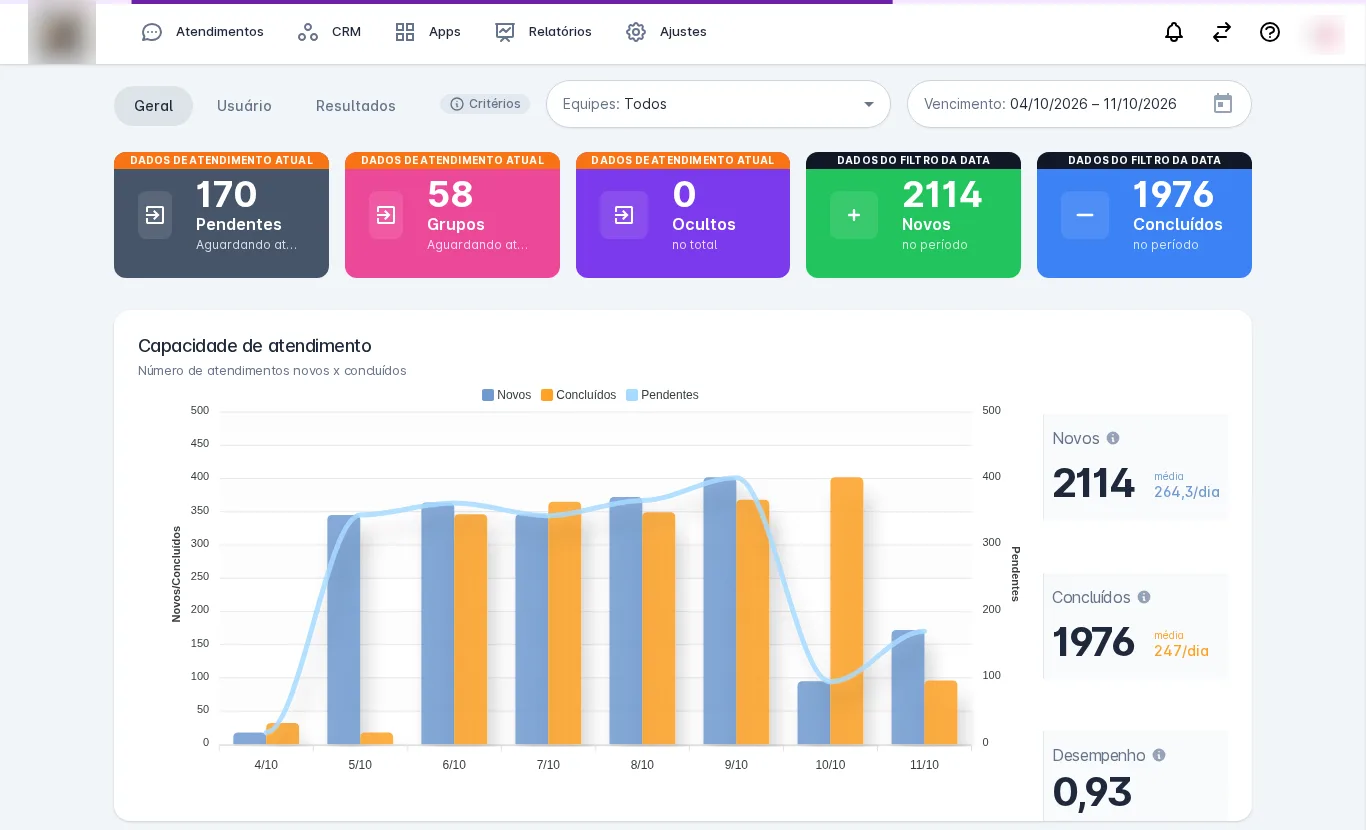Viewport: 1366px width, 830px height.
Task: Switch to the Geral tab
Action: coord(154,106)
